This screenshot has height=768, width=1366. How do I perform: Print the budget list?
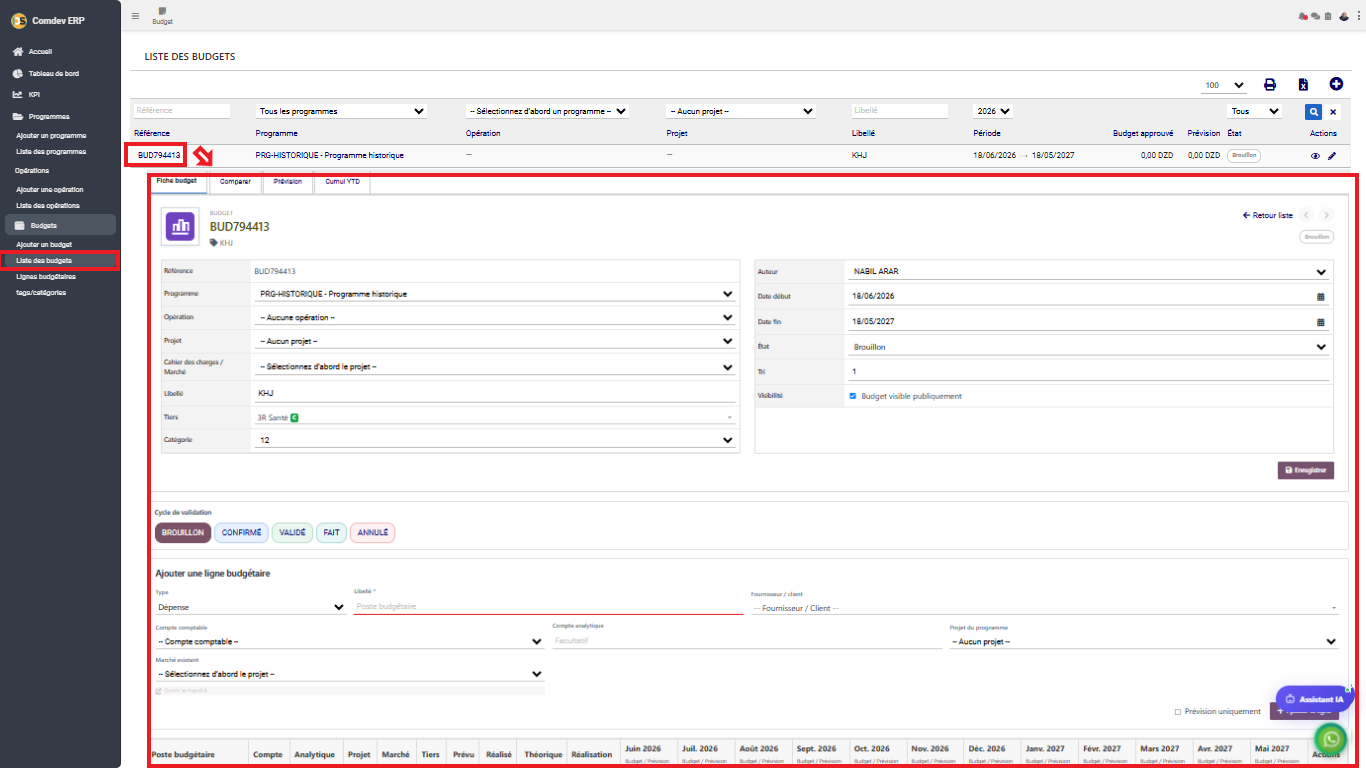(1270, 85)
